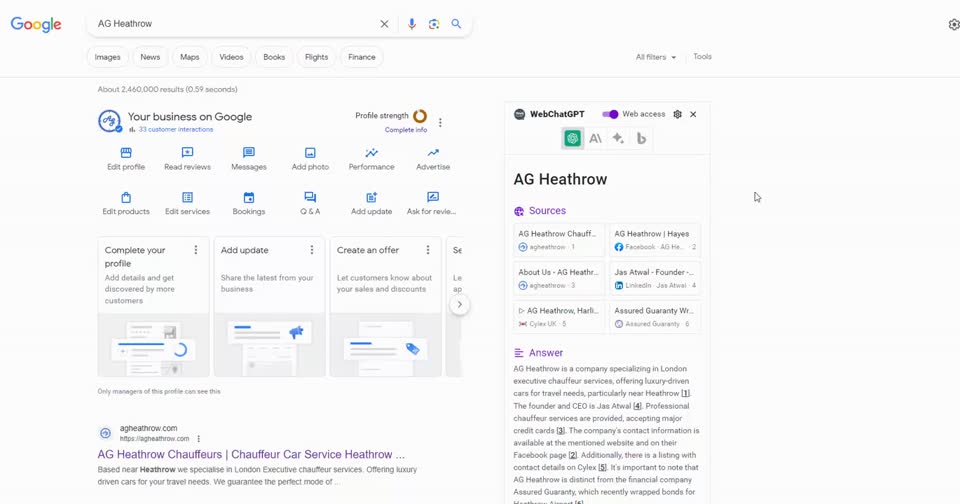Image resolution: width=960 pixels, height=504 pixels.
Task: Select ChatGPT model icon in WebChatGPT
Action: click(572, 138)
